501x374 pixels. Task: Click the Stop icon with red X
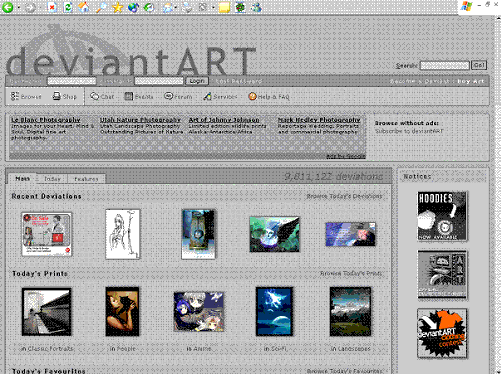coord(52,7)
